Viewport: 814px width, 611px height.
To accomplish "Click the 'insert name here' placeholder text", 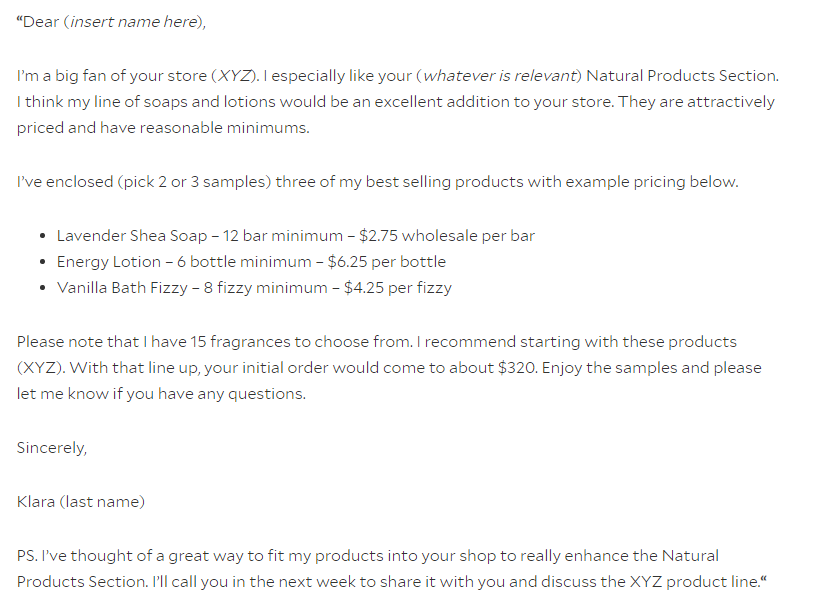I will coord(133,22).
